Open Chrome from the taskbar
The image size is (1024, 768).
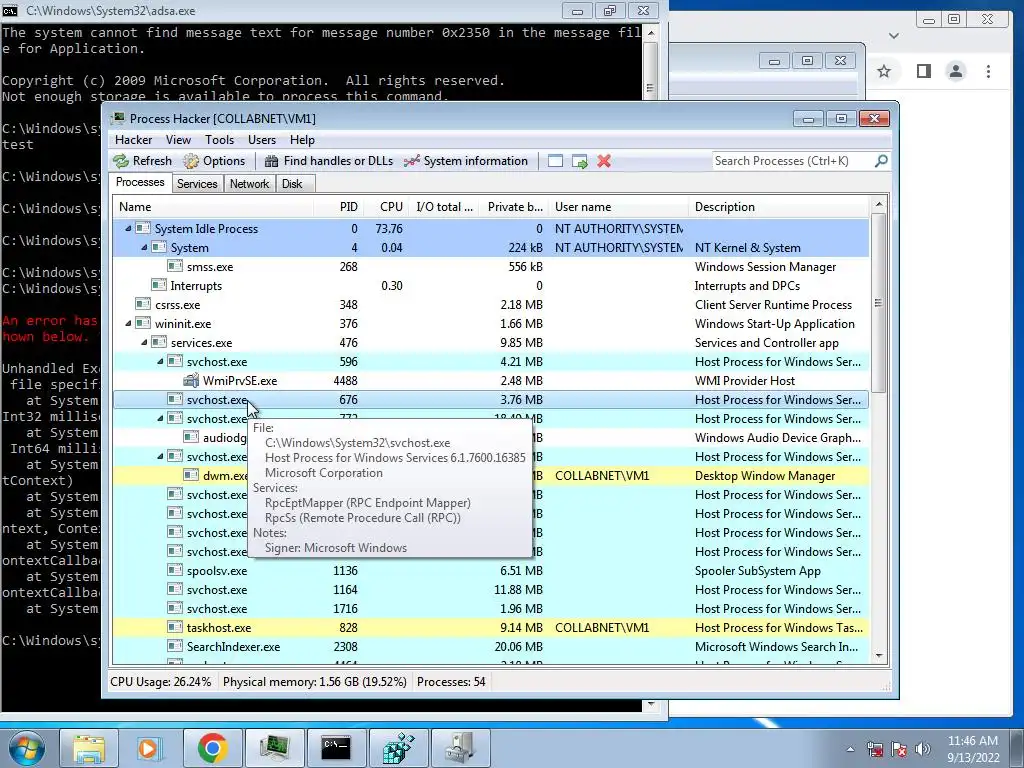[x=212, y=748]
